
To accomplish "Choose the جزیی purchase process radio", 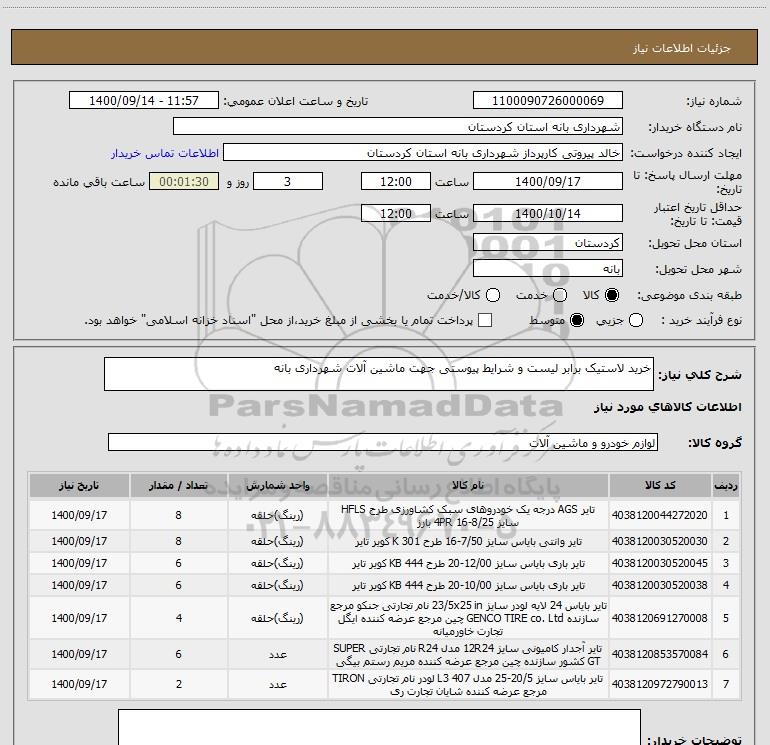I will (x=636, y=320).
